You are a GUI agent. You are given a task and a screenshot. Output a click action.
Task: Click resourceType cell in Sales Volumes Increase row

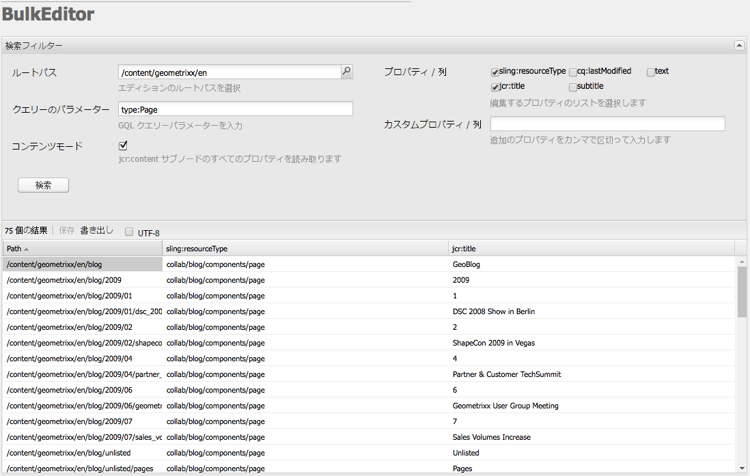(305, 437)
